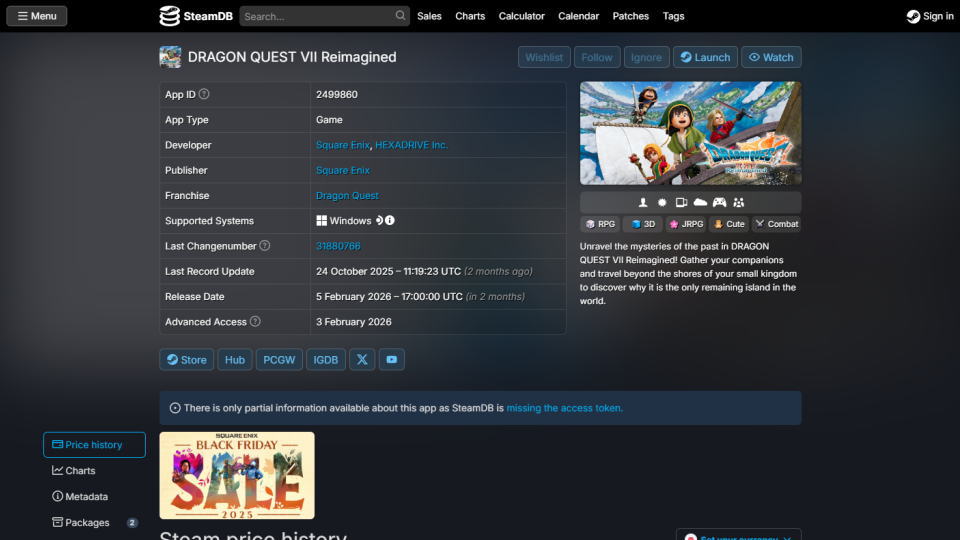
Task: Toggle Watch for this game
Action: (x=771, y=57)
